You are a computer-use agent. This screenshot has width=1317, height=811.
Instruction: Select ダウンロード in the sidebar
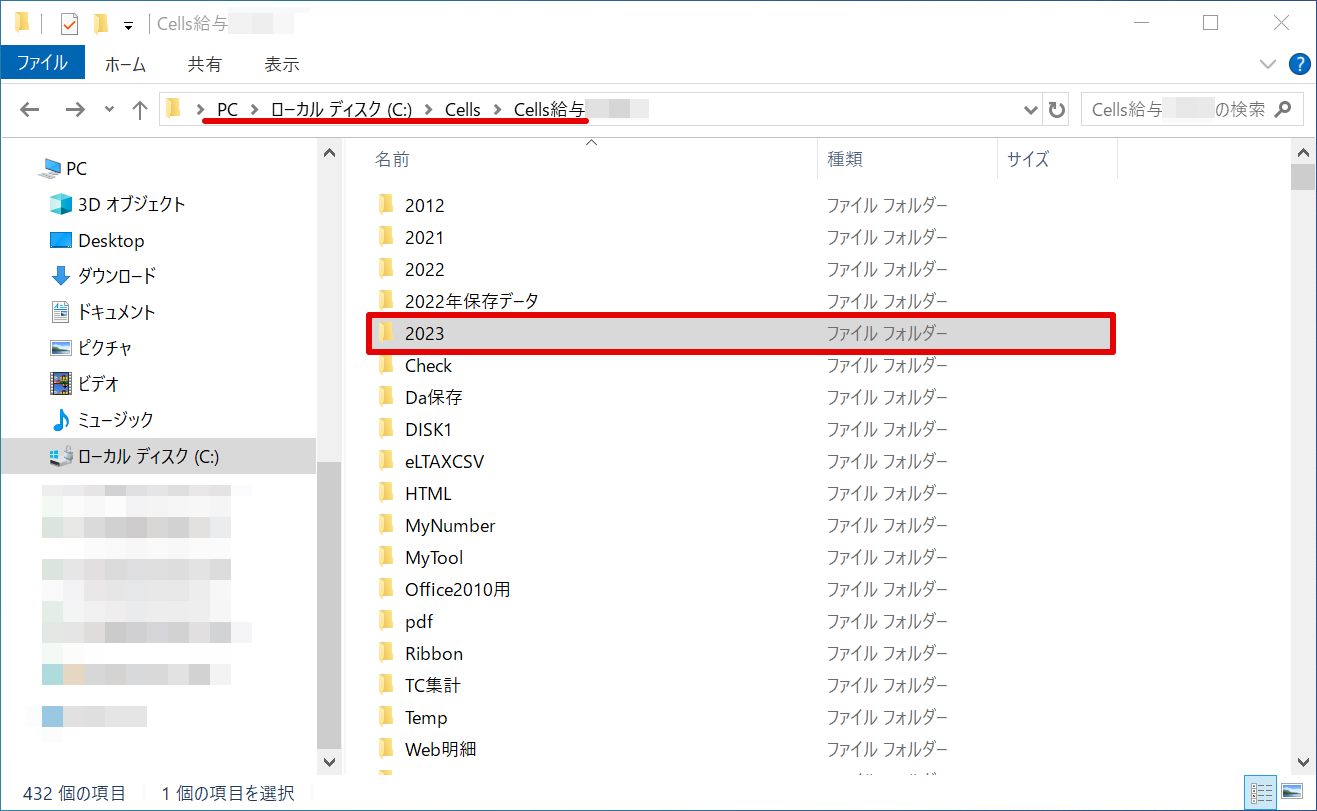pos(117,276)
